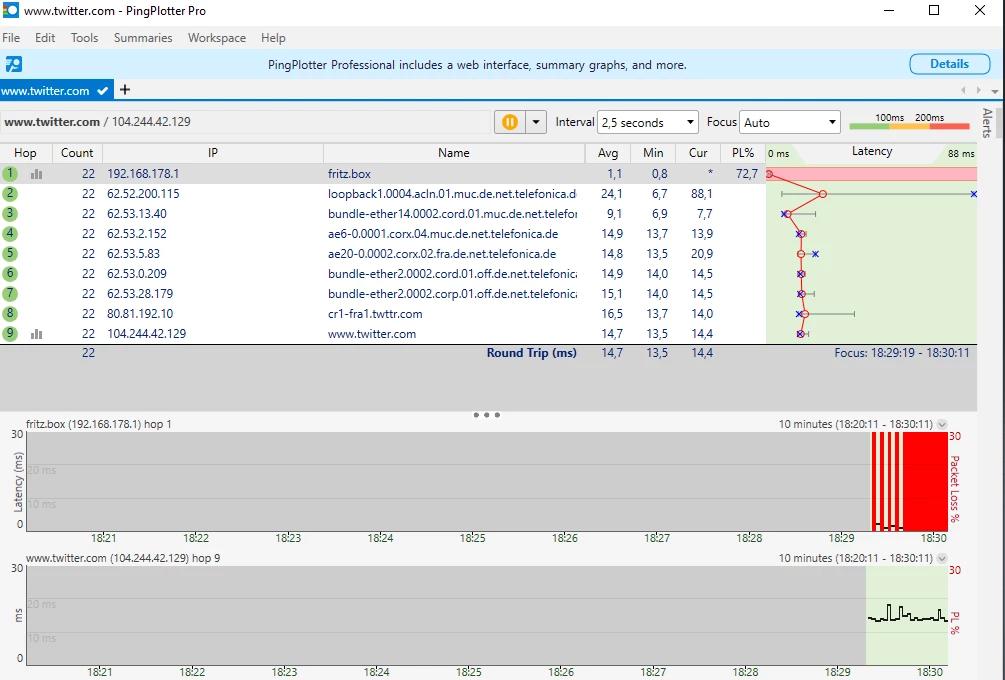This screenshot has height=680, width=1005.
Task: Click the green hop 2 number circle
Action: [10, 194]
